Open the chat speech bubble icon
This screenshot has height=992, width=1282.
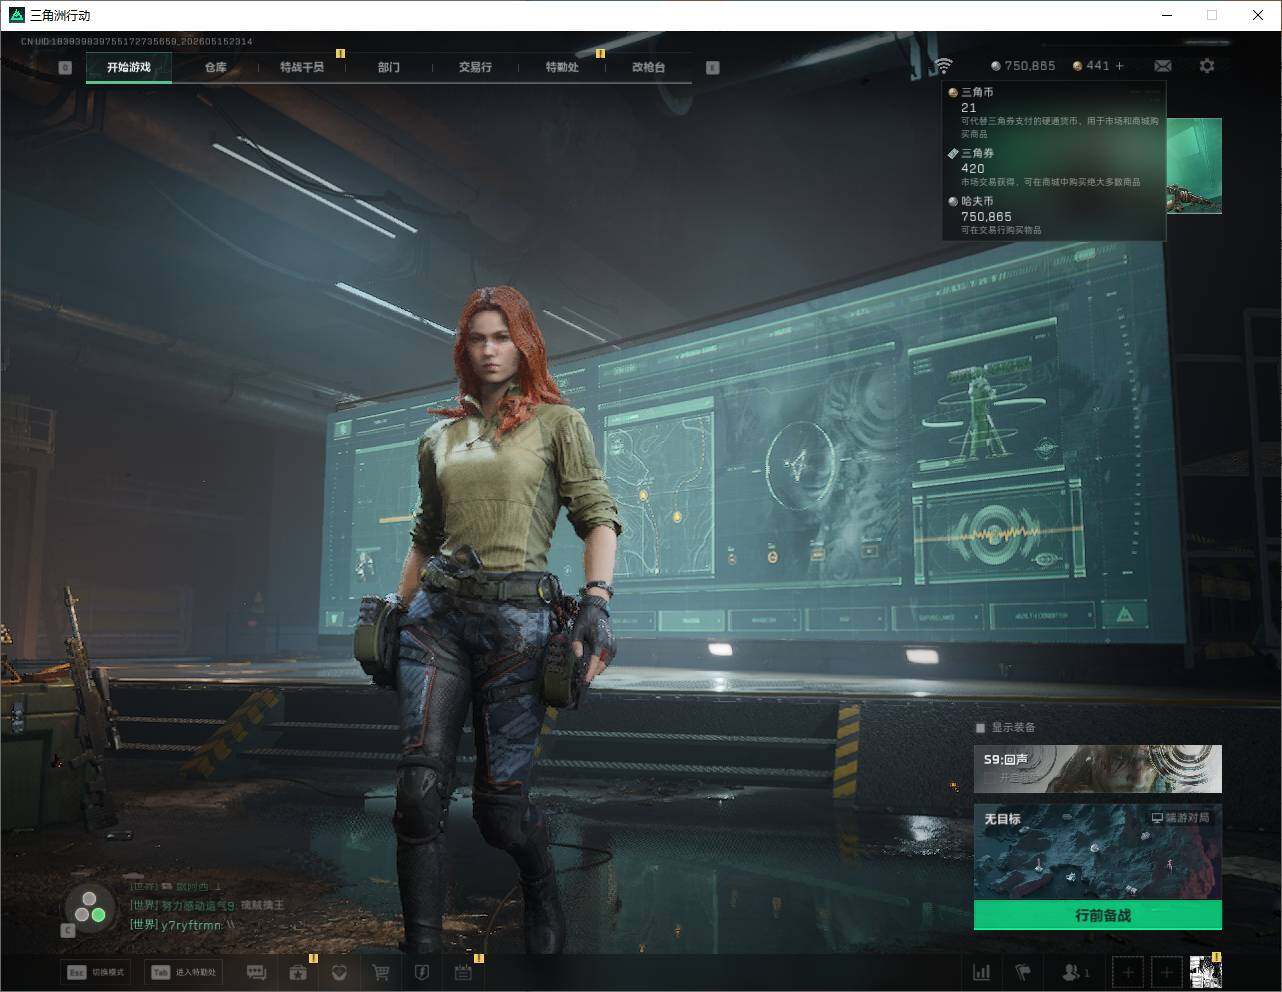(x=256, y=972)
